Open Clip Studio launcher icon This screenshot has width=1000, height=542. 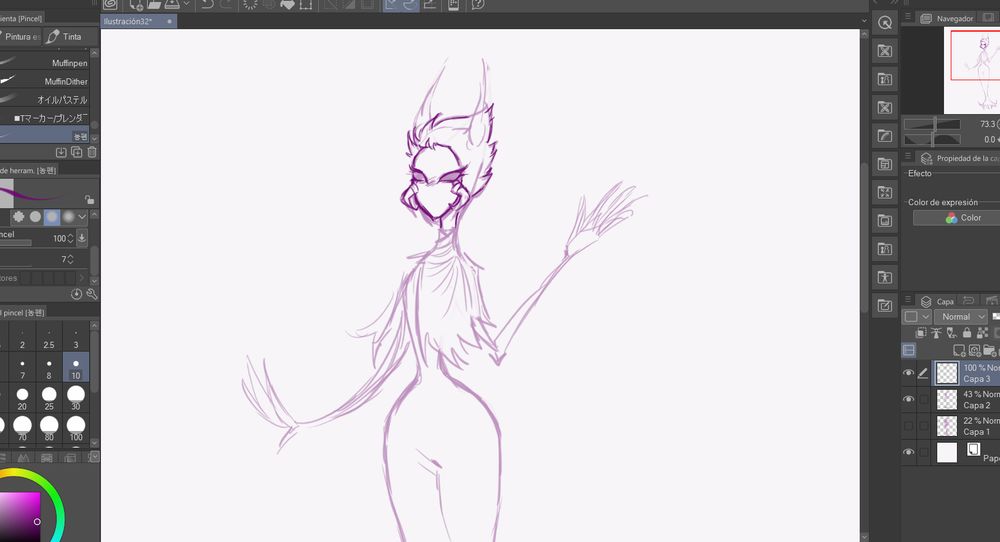tap(110, 4)
